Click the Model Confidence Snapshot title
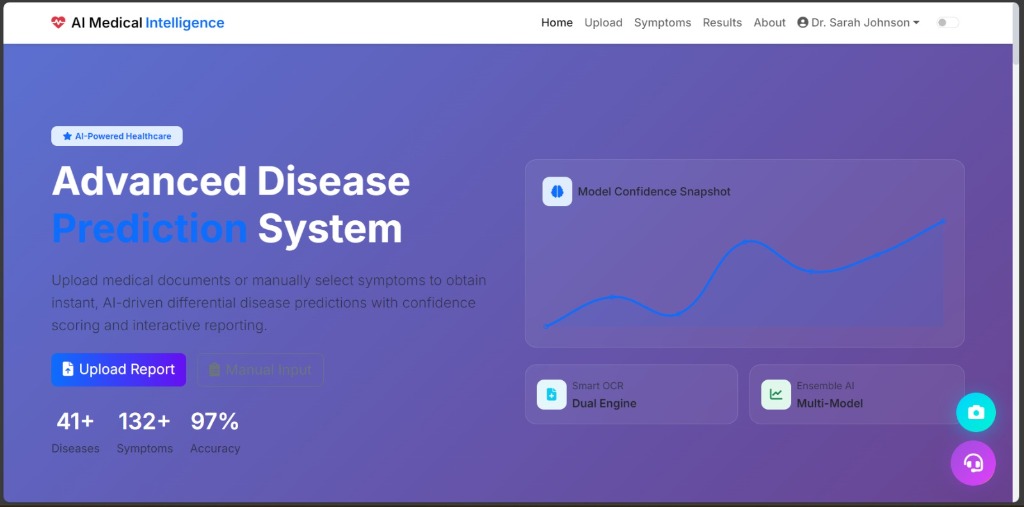 pyautogui.click(x=654, y=191)
